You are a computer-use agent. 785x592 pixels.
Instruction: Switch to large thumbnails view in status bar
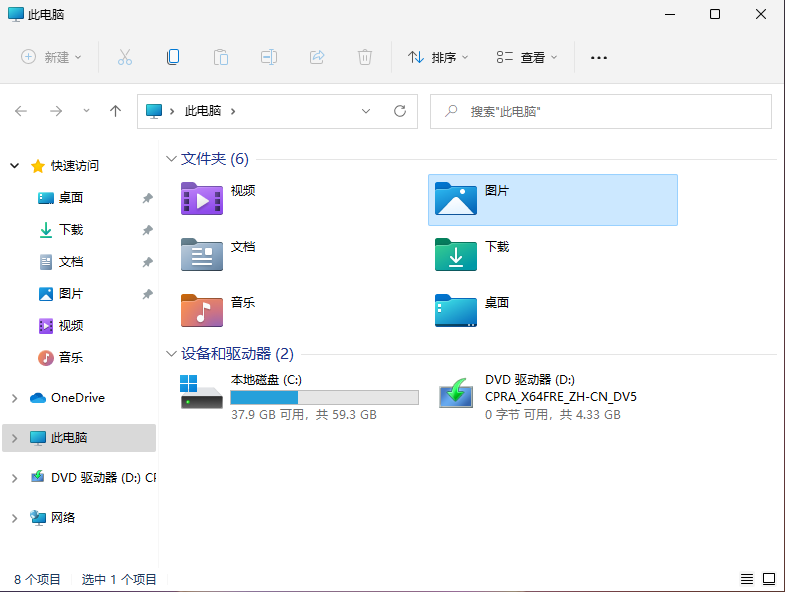pos(769,579)
